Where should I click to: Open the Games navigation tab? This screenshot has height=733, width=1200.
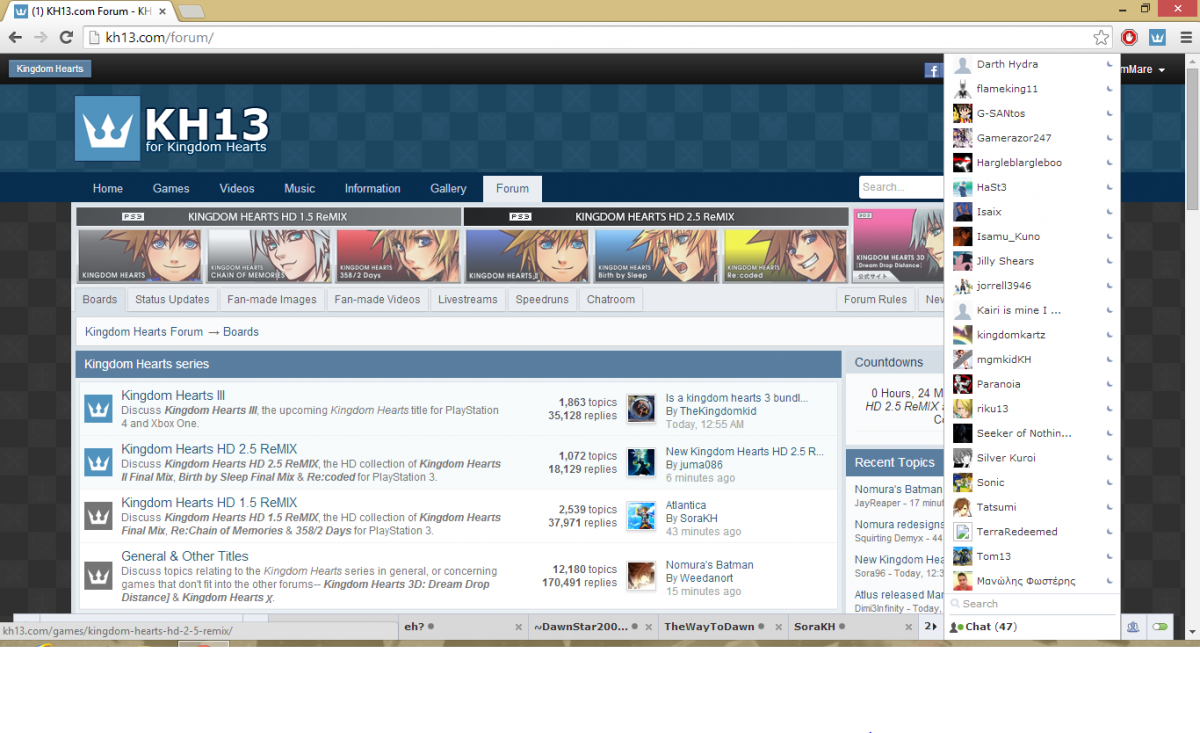pyautogui.click(x=171, y=188)
